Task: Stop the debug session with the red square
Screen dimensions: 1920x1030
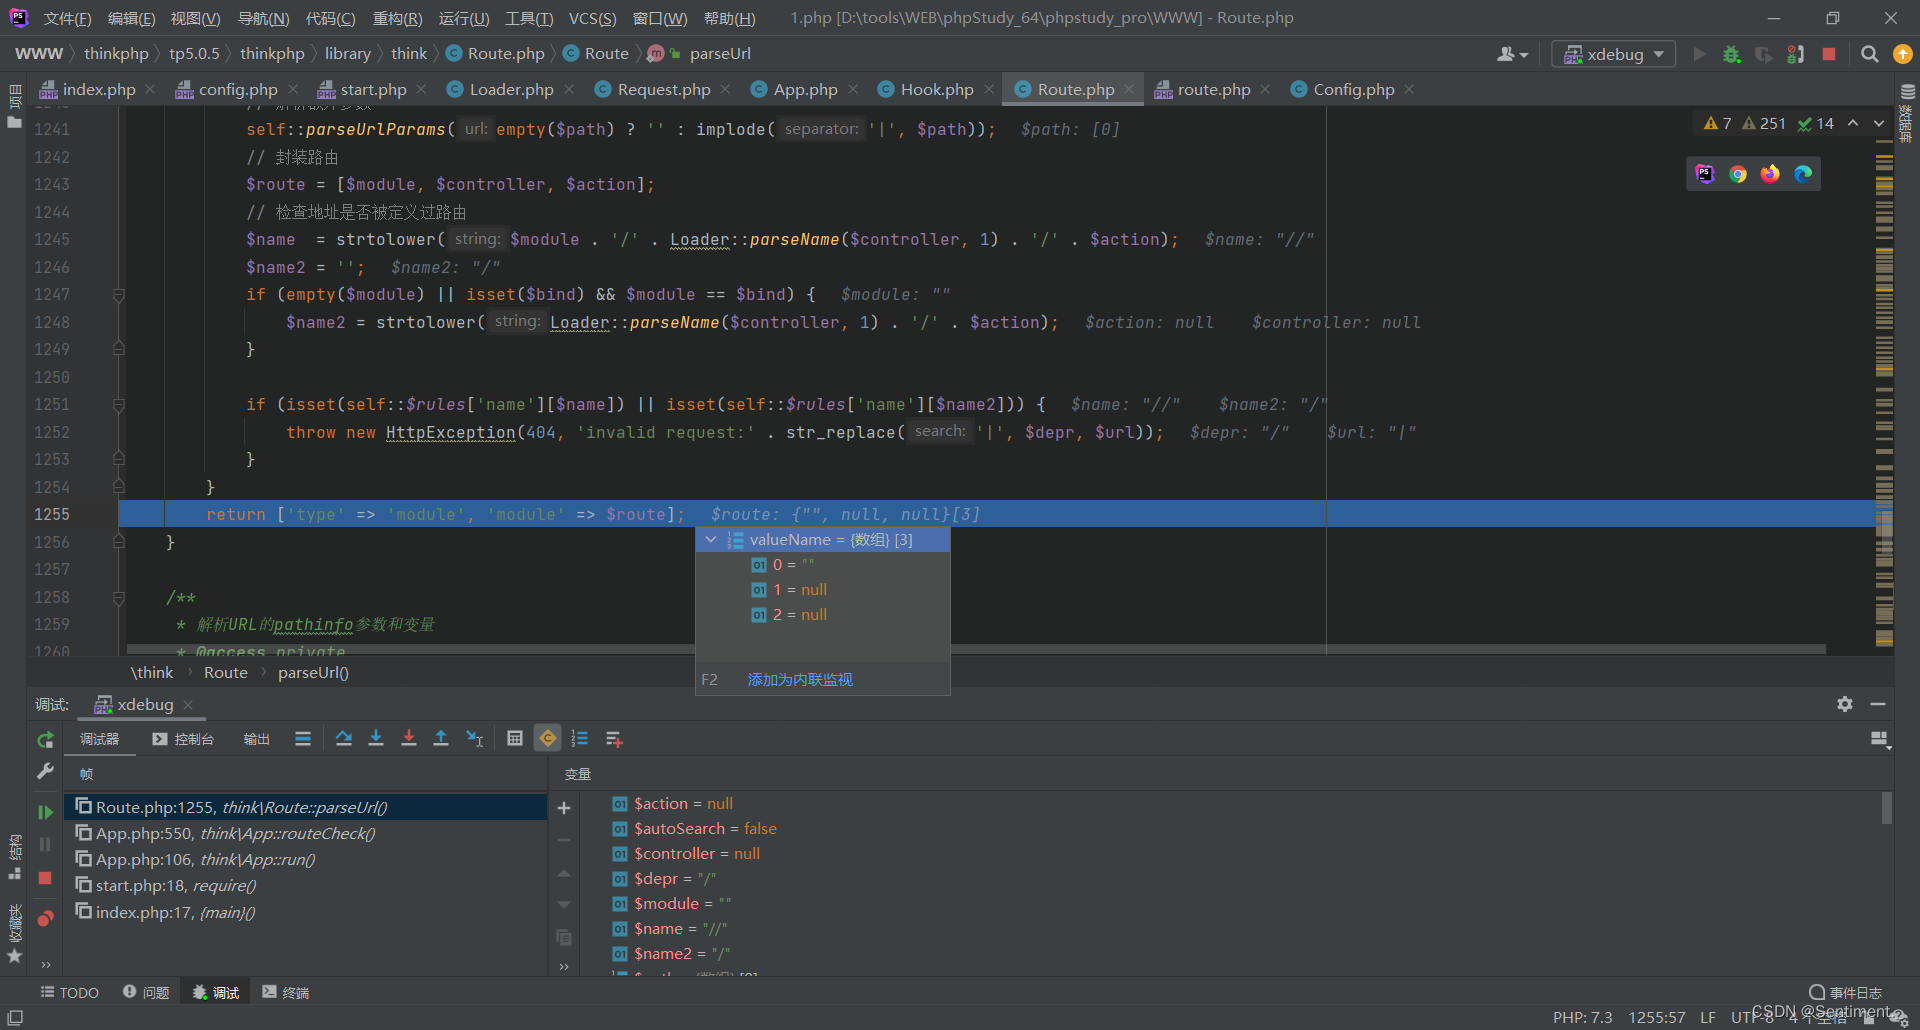Action: (45, 878)
